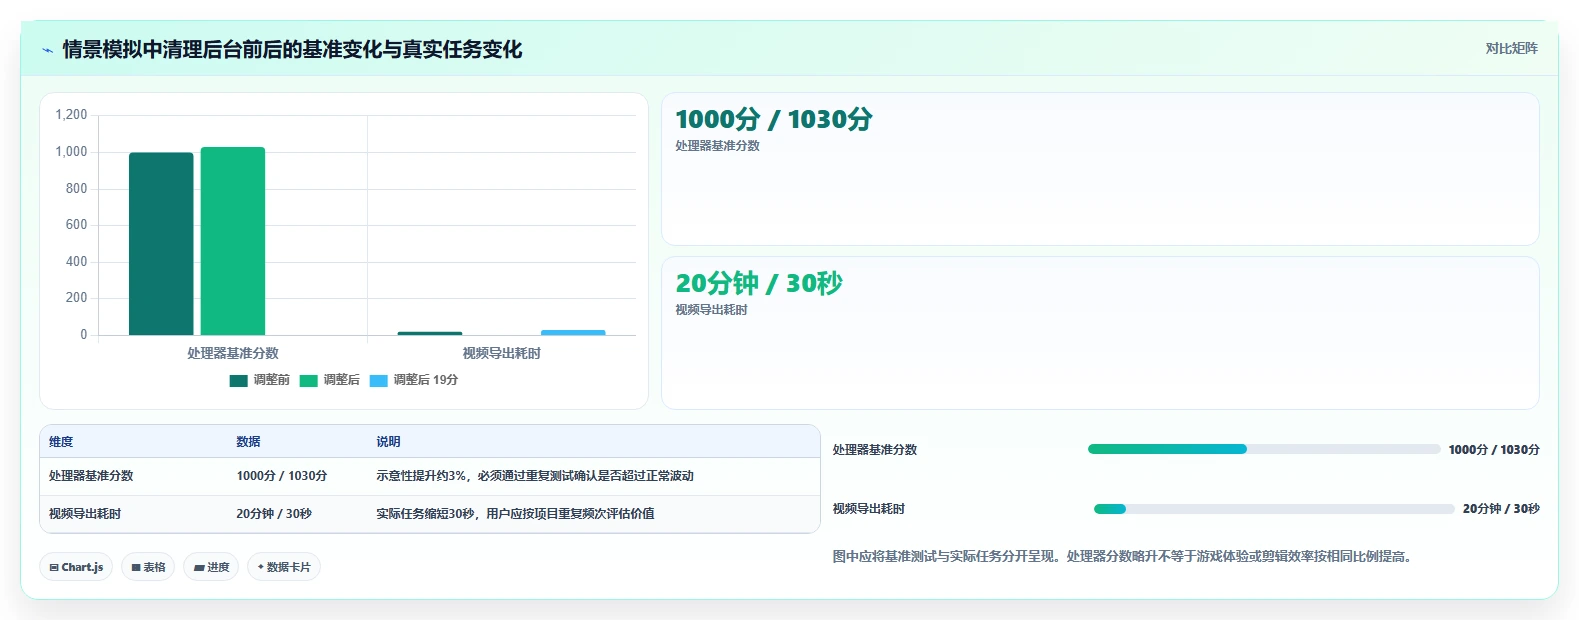
Task: Click the 维度 column header
Action: [x=61, y=442]
